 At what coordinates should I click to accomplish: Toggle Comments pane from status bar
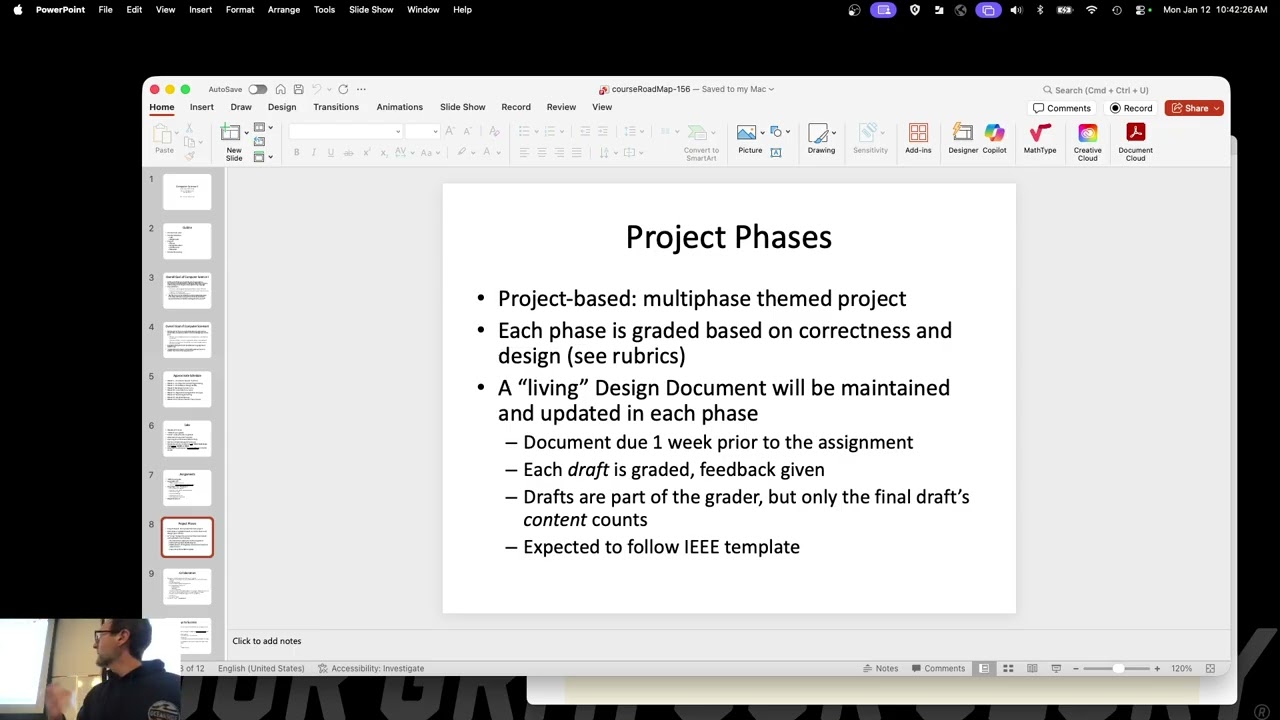click(938, 668)
